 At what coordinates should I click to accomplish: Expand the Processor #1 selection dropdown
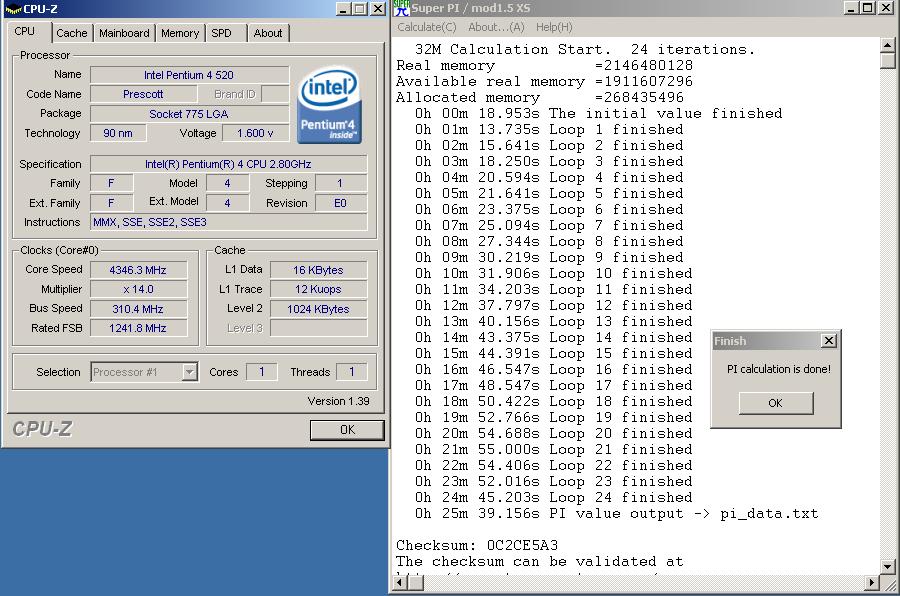[x=189, y=372]
